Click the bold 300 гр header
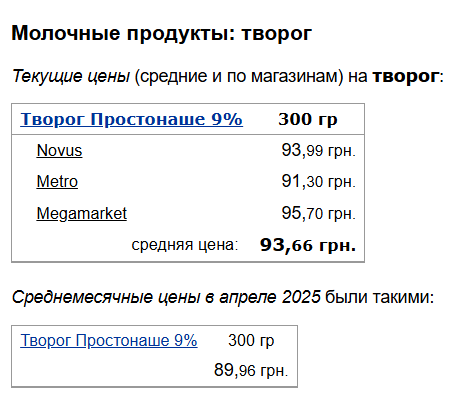462x393 pixels. (x=308, y=119)
